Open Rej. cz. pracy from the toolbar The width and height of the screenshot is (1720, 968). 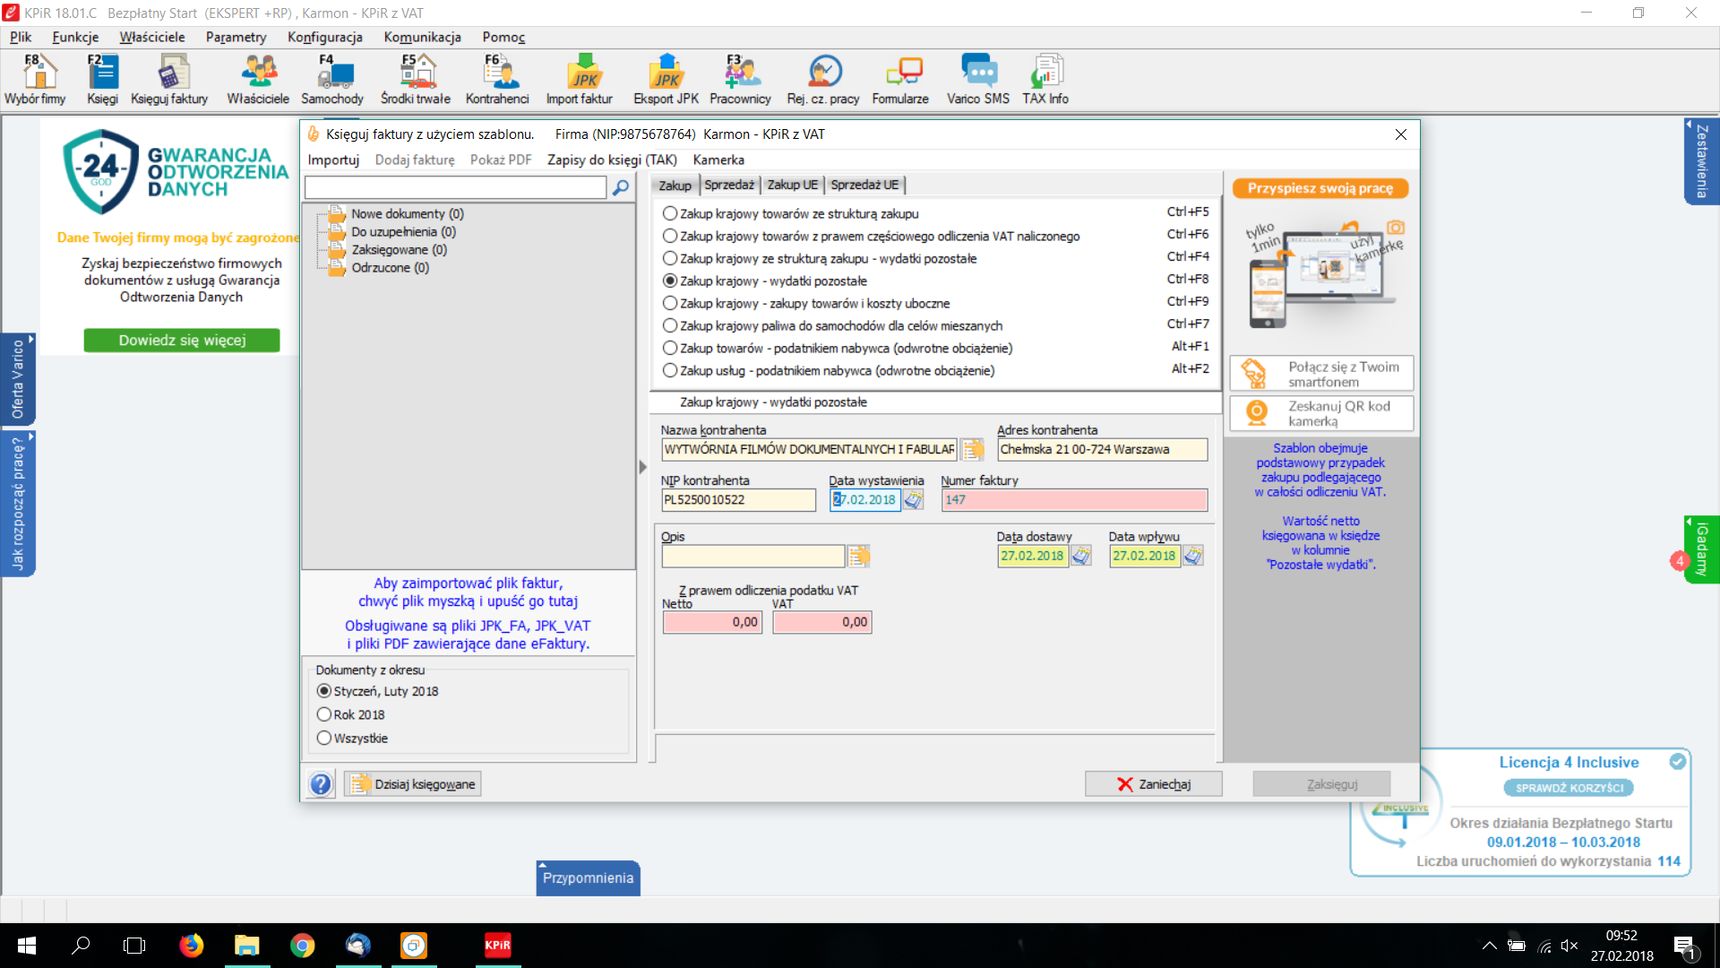click(823, 79)
